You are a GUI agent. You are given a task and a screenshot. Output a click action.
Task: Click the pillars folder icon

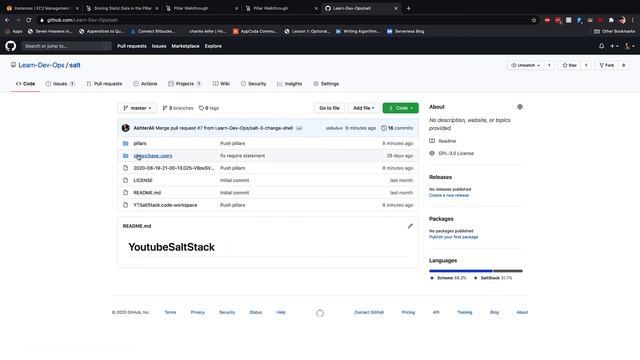tap(125, 143)
